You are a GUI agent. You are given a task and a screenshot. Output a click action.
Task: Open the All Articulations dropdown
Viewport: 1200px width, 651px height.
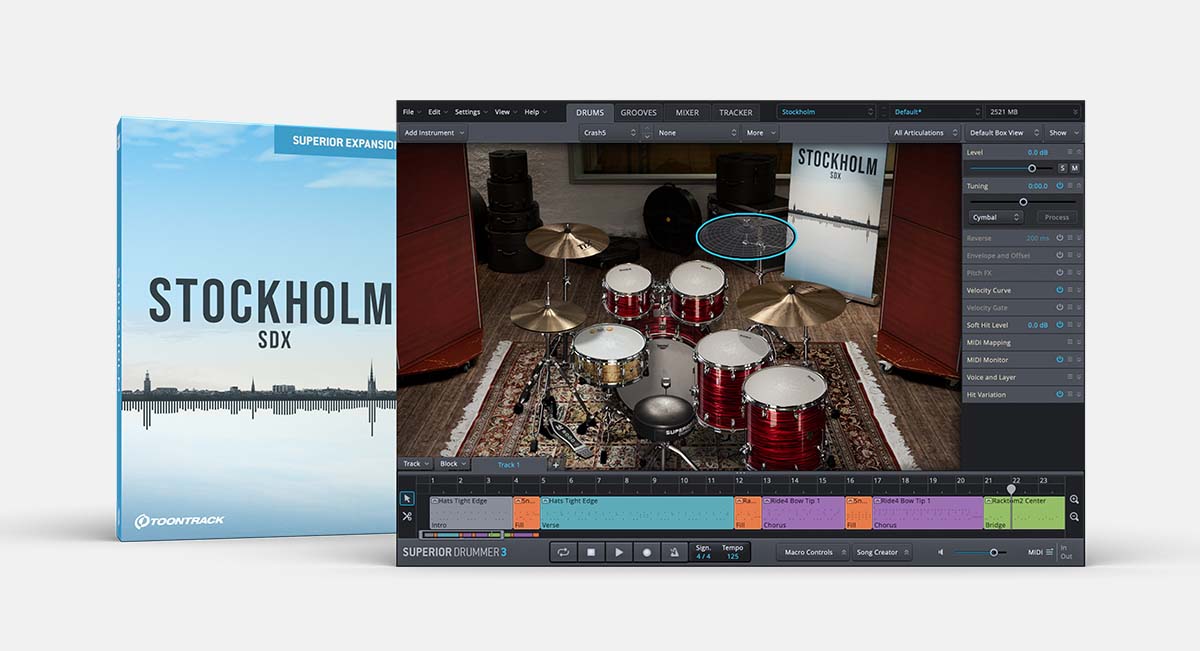tap(925, 132)
